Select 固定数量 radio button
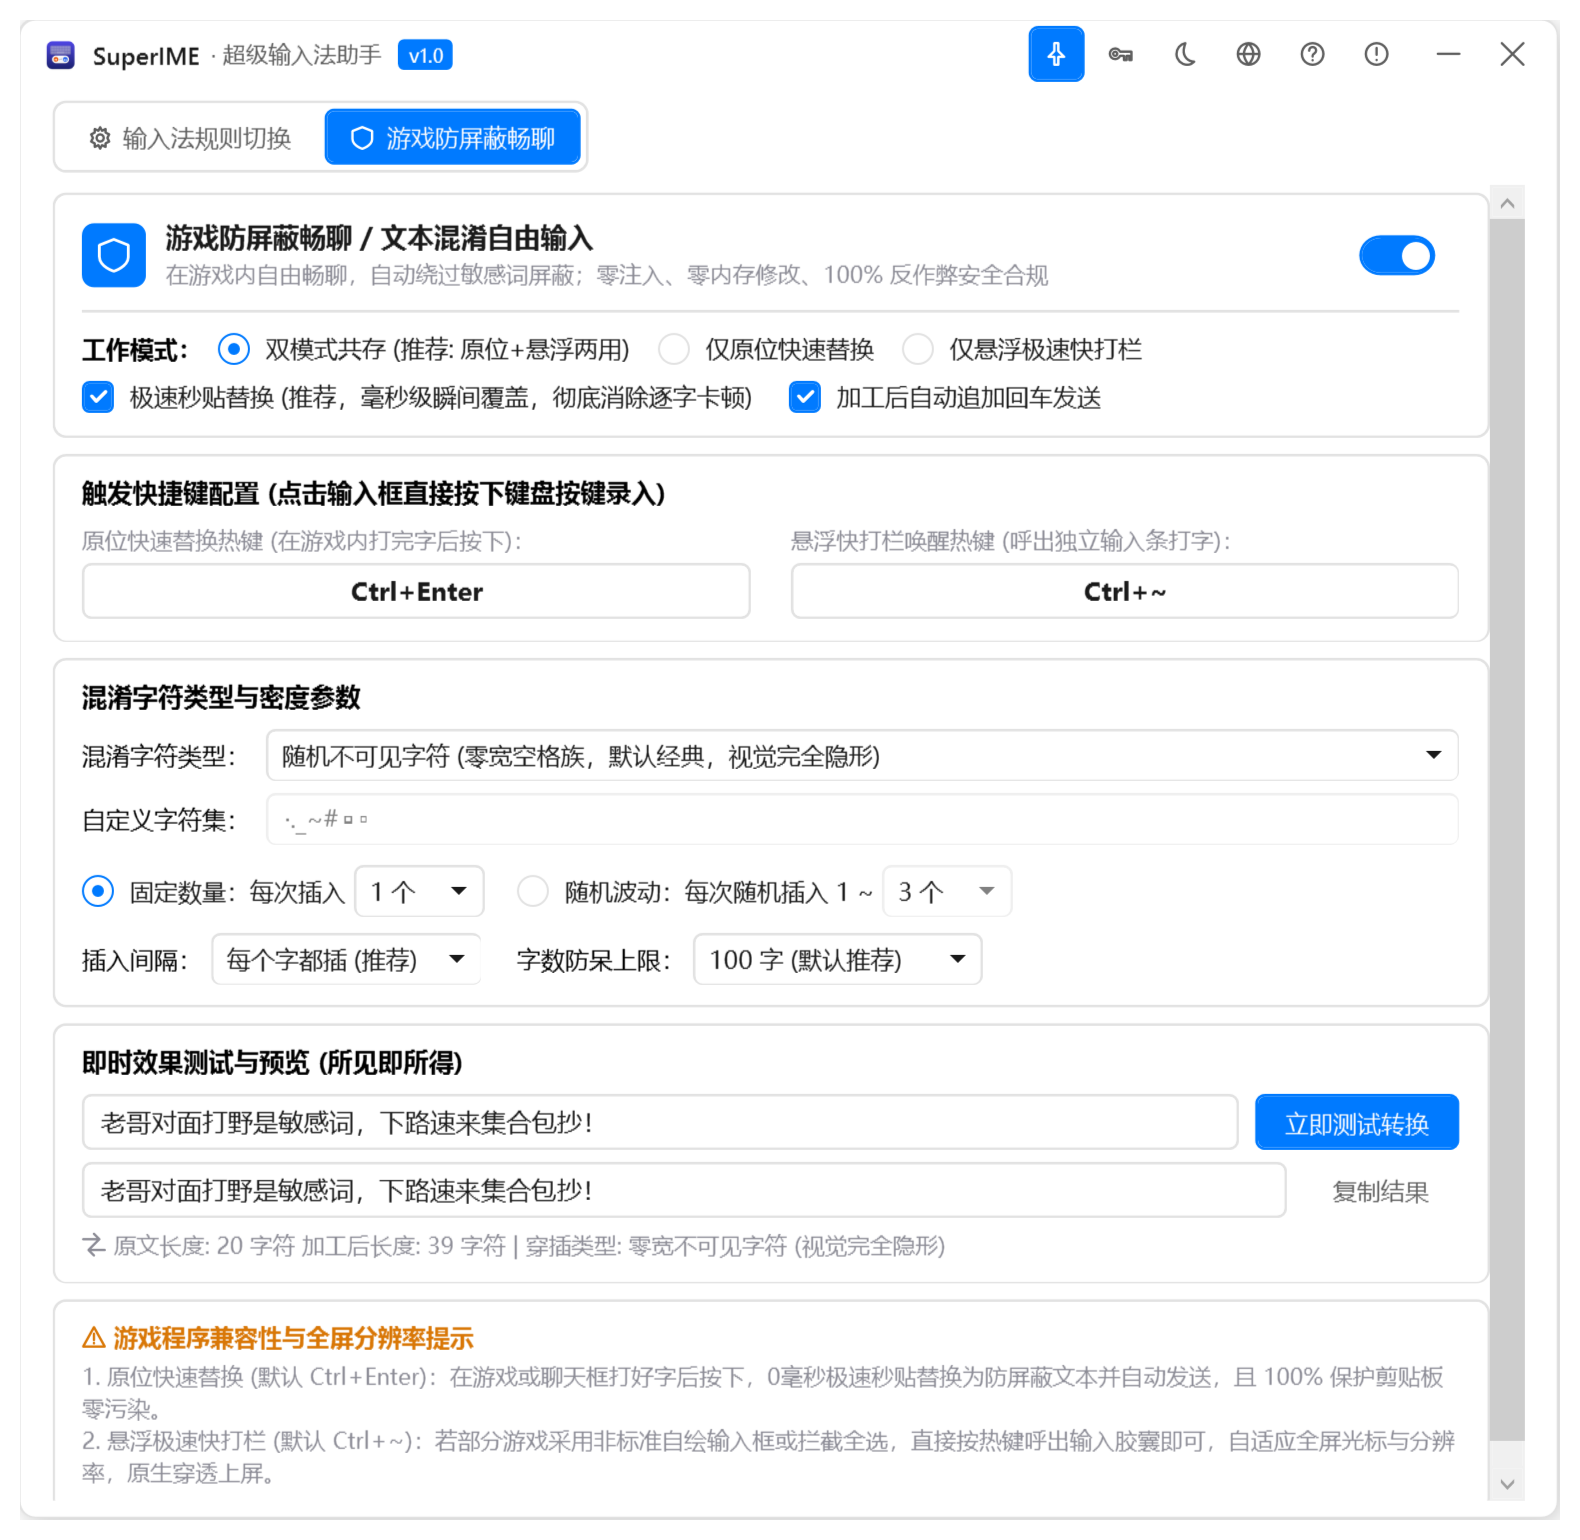The image size is (1580, 1540). (98, 891)
